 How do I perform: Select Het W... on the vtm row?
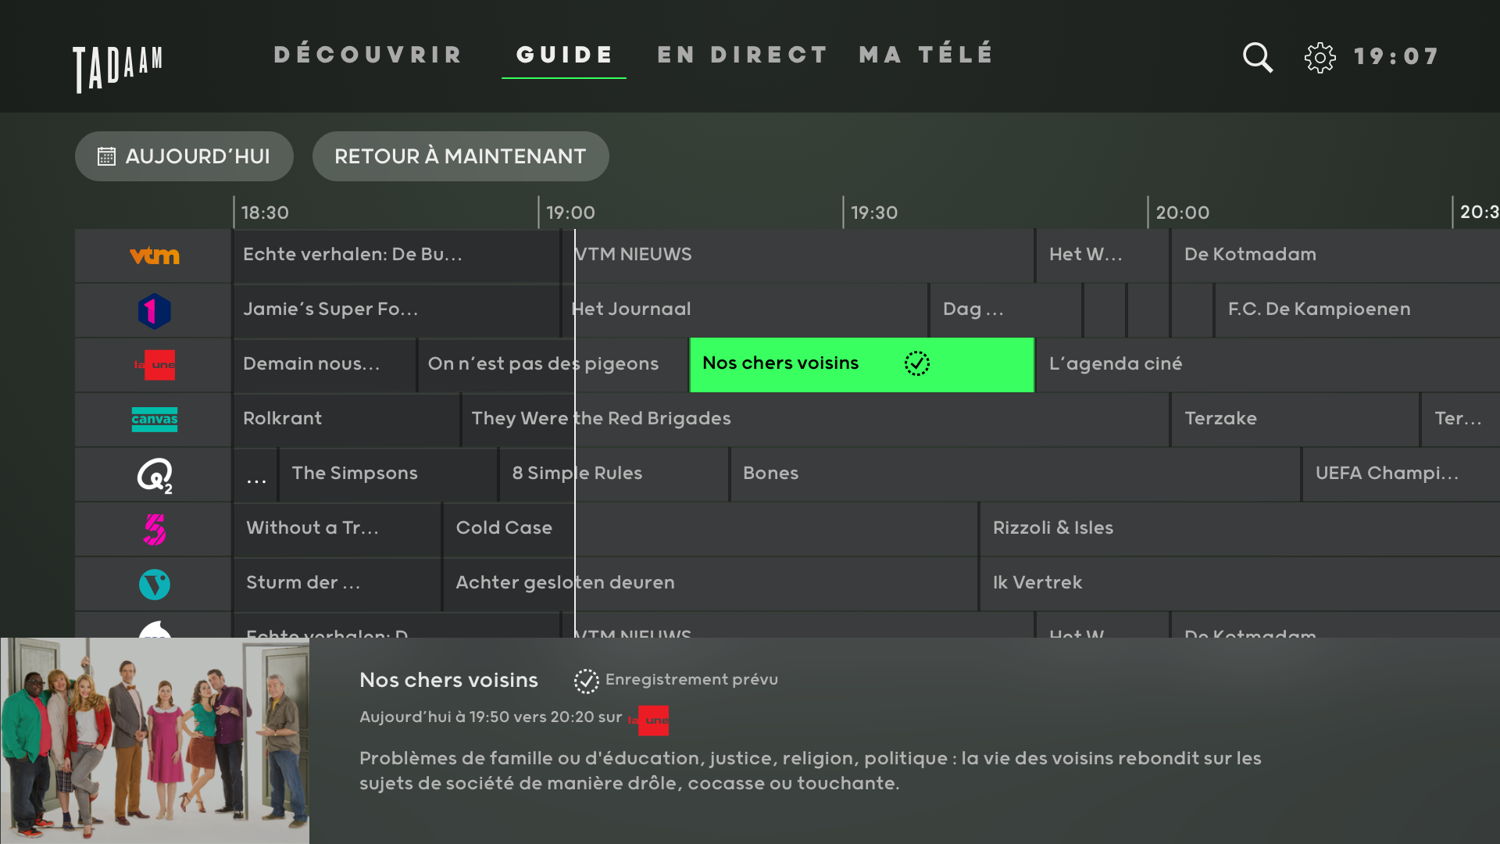pos(1102,255)
